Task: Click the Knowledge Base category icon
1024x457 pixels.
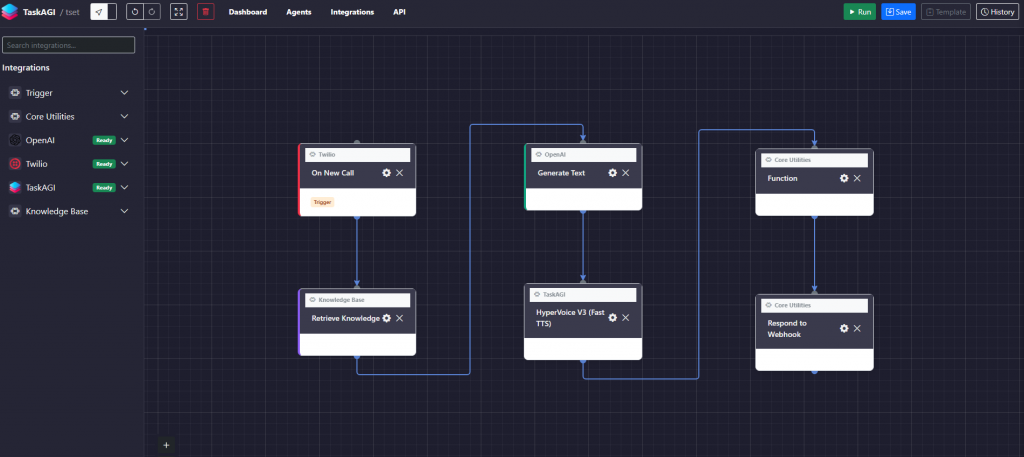Action: point(15,211)
